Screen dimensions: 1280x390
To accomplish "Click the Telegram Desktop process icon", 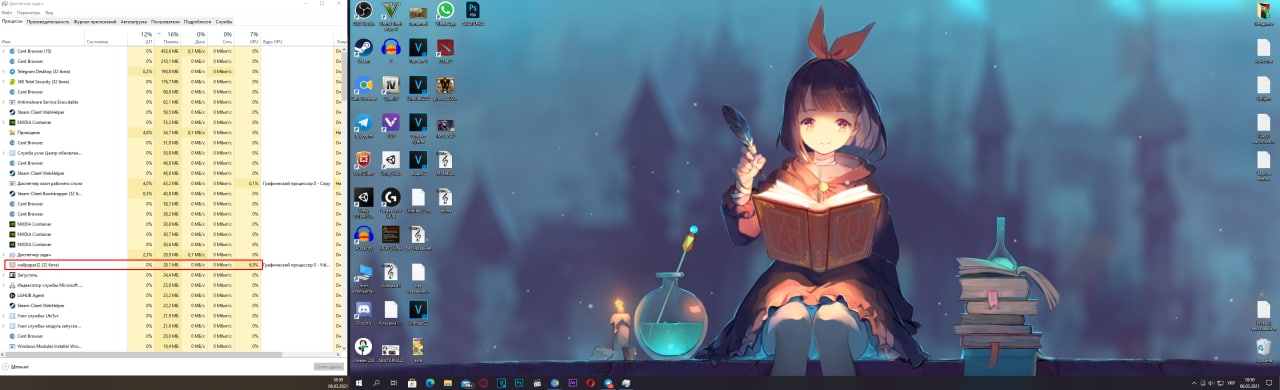I will click(12, 71).
